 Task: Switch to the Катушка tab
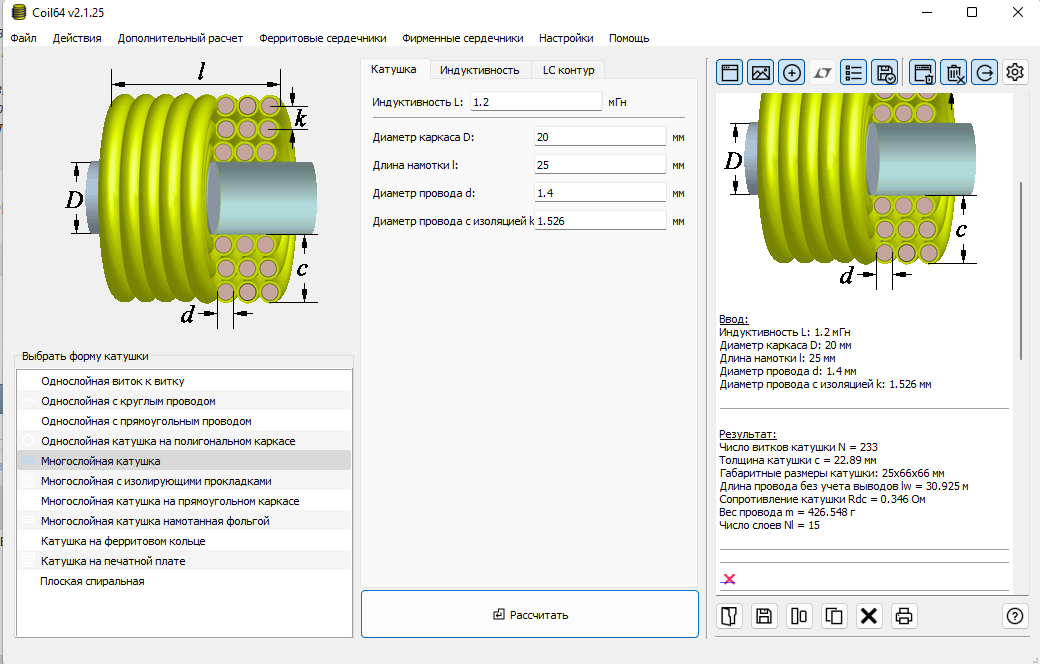point(394,69)
